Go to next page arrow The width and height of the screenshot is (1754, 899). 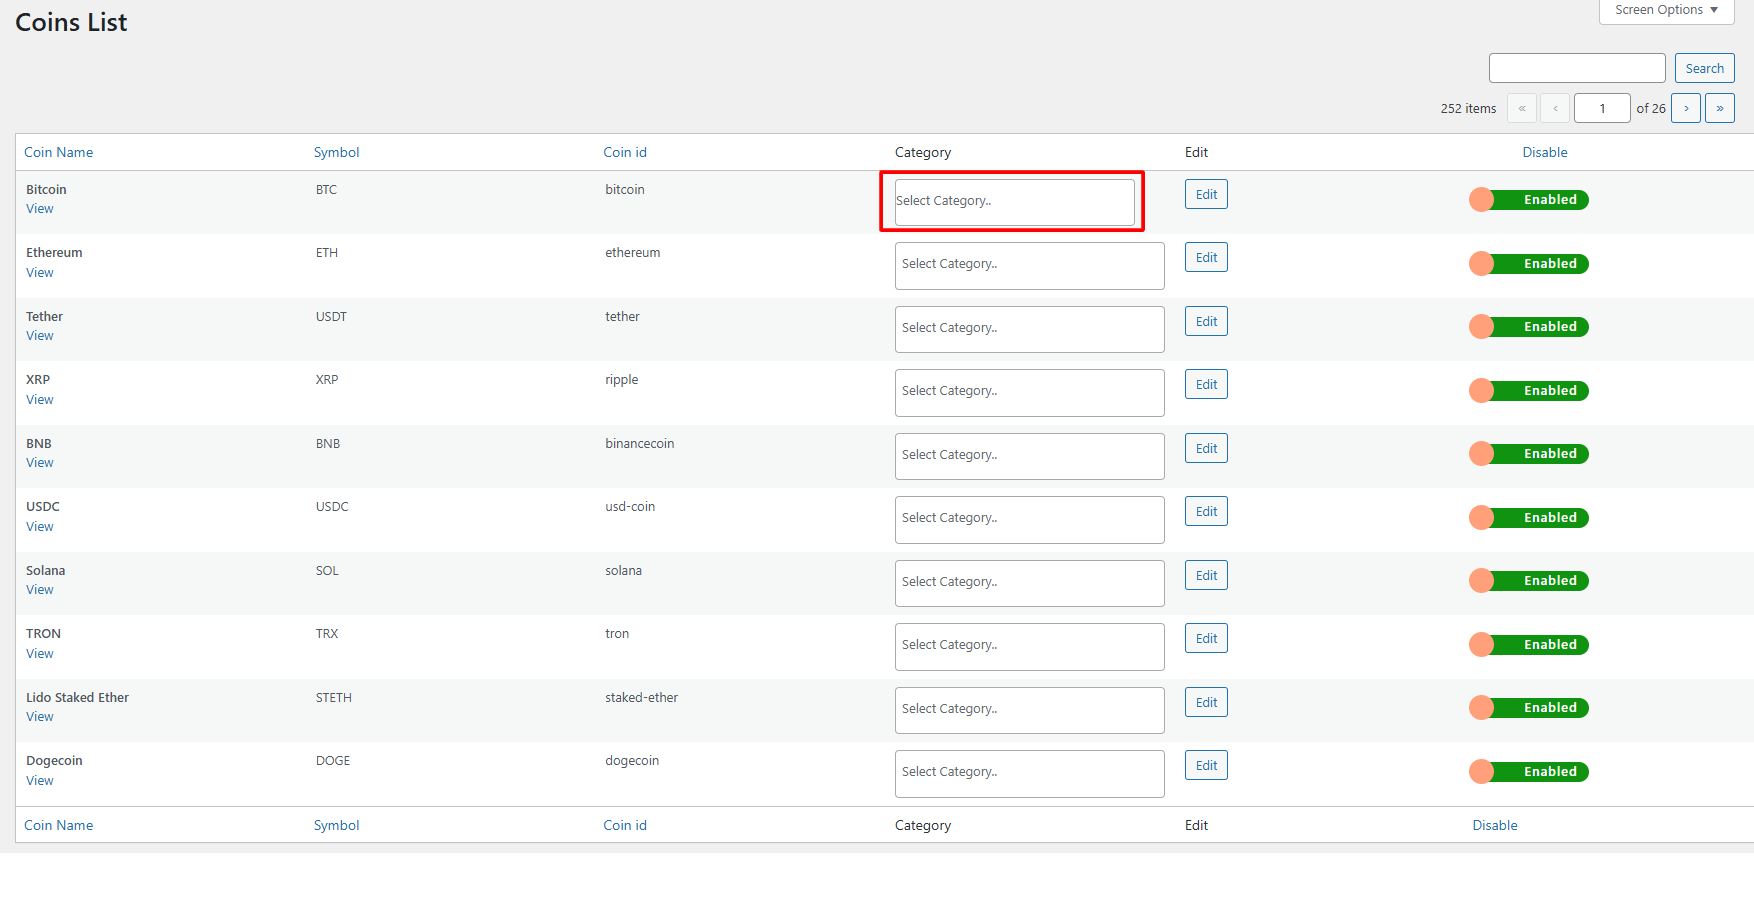tap(1686, 108)
